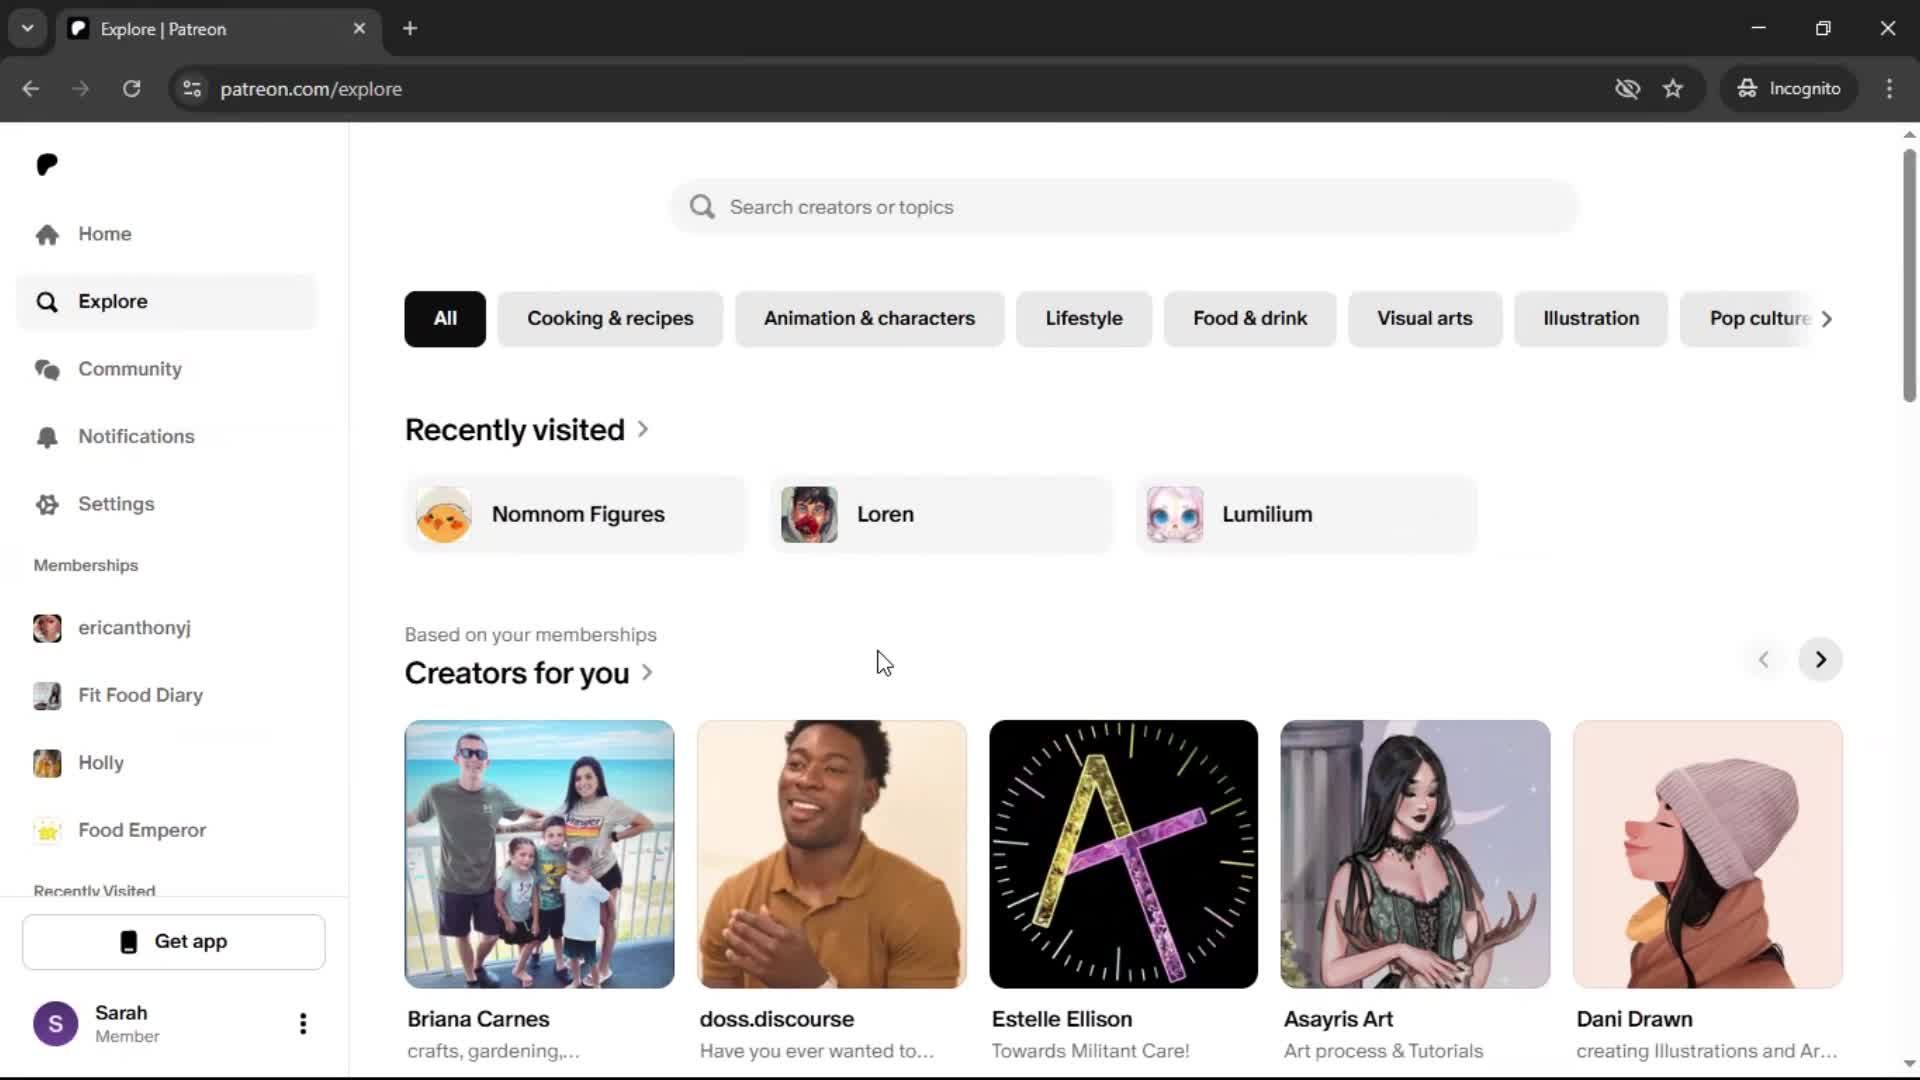Expand Recently visited section chevron
Screen dimensions: 1920x1080
coord(643,429)
